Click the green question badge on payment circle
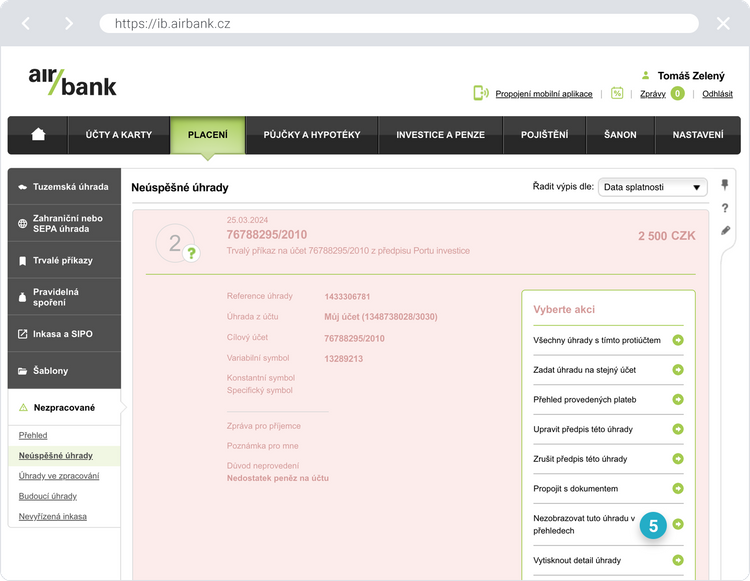The width and height of the screenshot is (750, 581). pos(192,253)
